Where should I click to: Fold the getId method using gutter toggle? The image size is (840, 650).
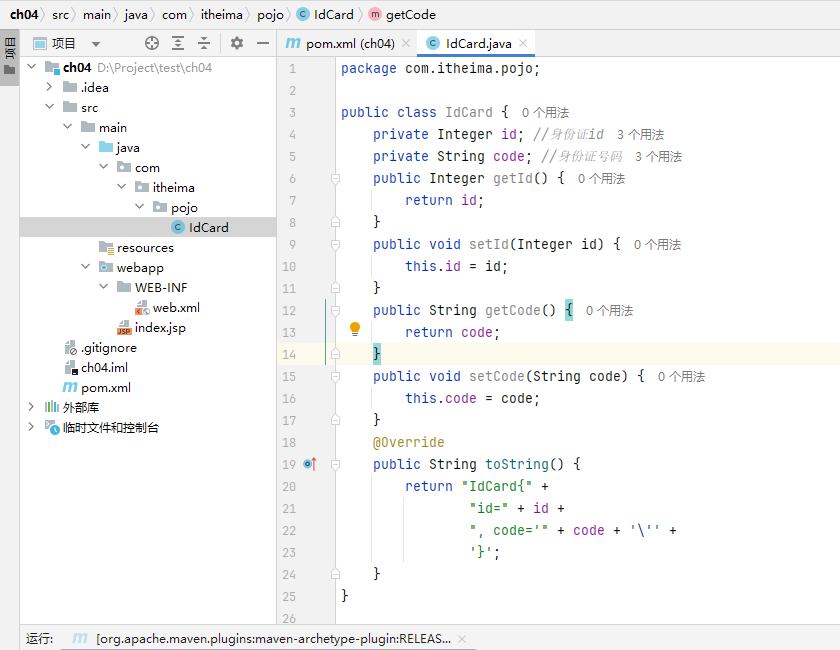(335, 178)
